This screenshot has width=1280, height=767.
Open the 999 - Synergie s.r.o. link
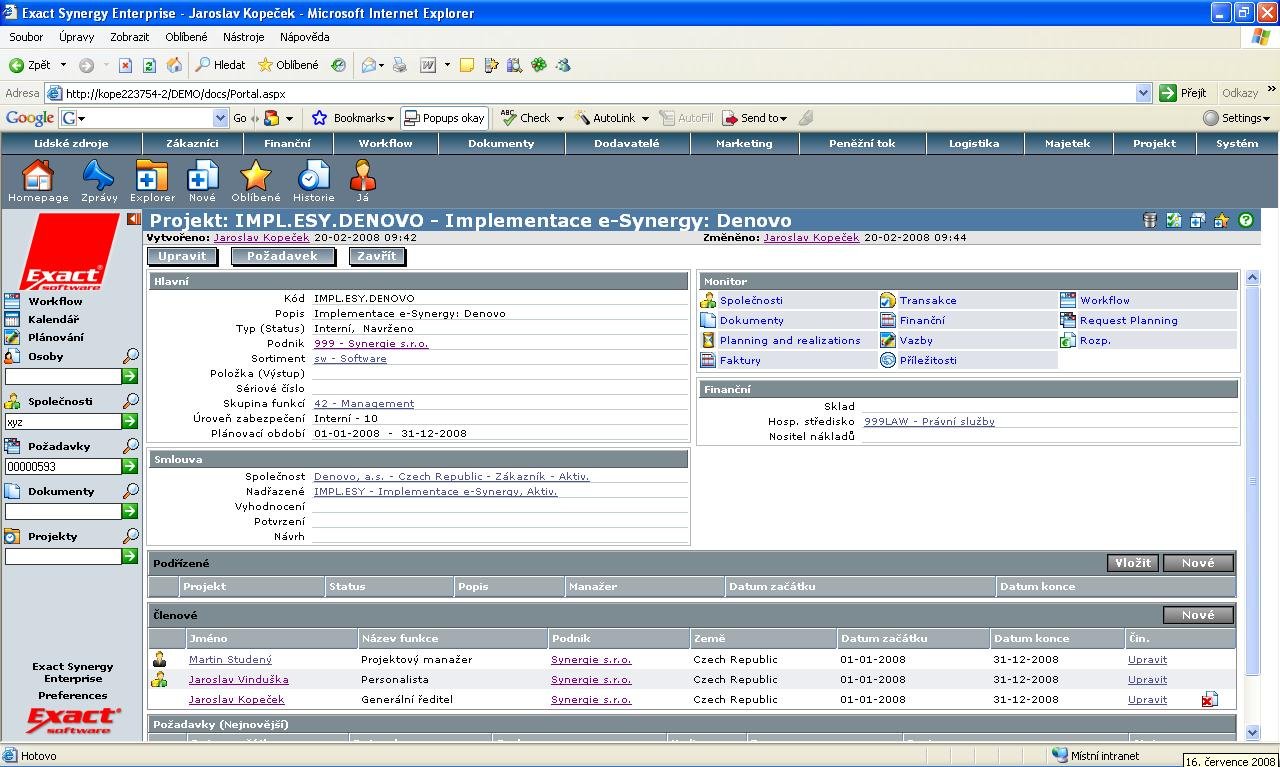point(371,343)
